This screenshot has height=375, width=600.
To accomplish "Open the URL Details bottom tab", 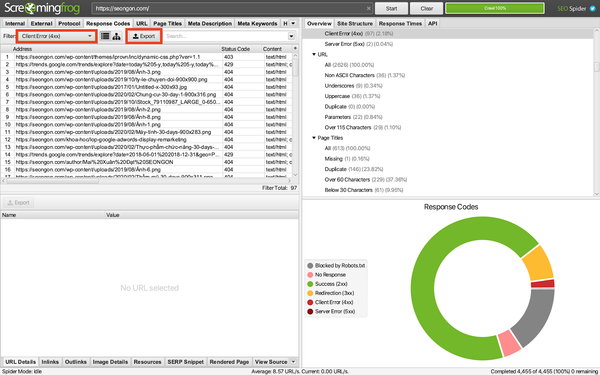I will pos(21,362).
